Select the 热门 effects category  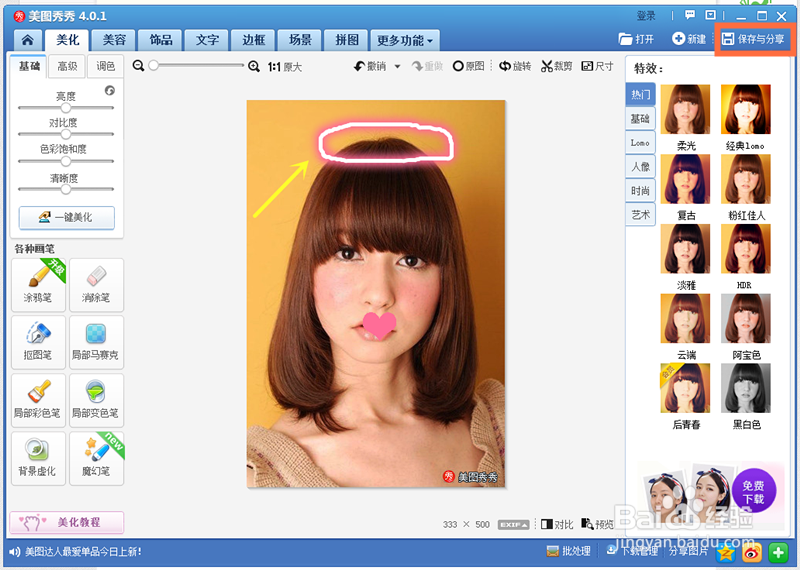click(x=640, y=94)
